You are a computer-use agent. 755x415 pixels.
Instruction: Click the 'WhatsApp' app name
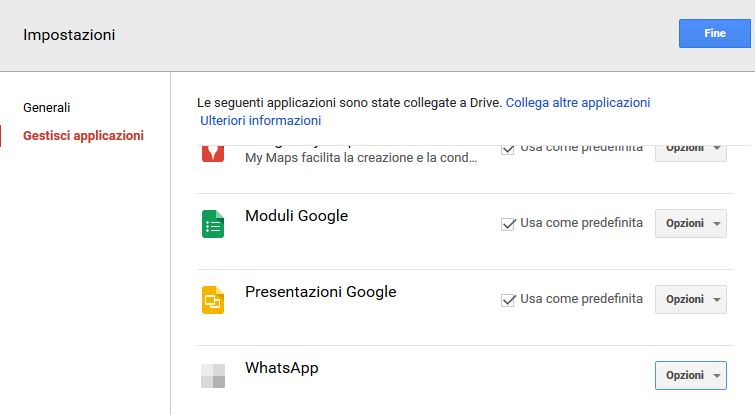281,368
